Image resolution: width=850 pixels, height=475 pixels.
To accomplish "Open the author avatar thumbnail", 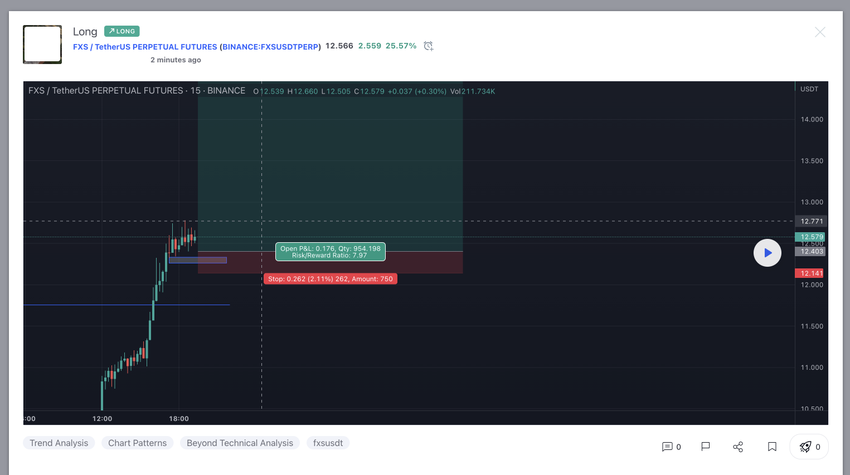I will [42, 44].
